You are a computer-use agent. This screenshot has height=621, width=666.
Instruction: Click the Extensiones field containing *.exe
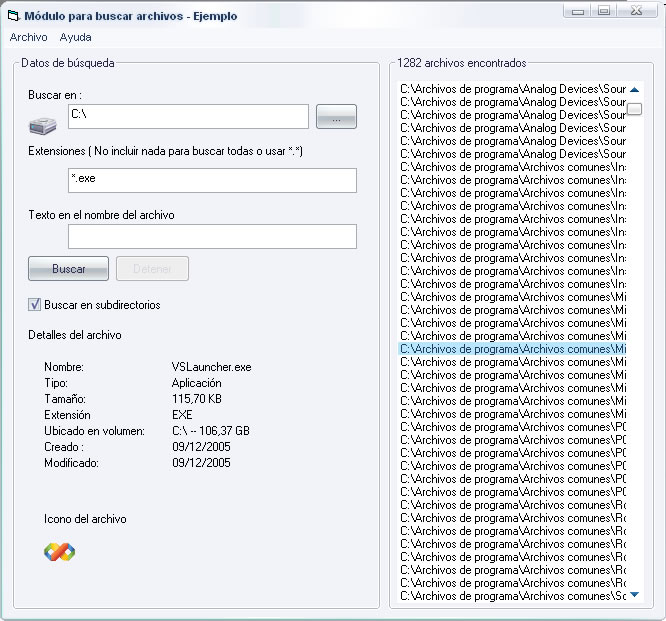coord(212,180)
